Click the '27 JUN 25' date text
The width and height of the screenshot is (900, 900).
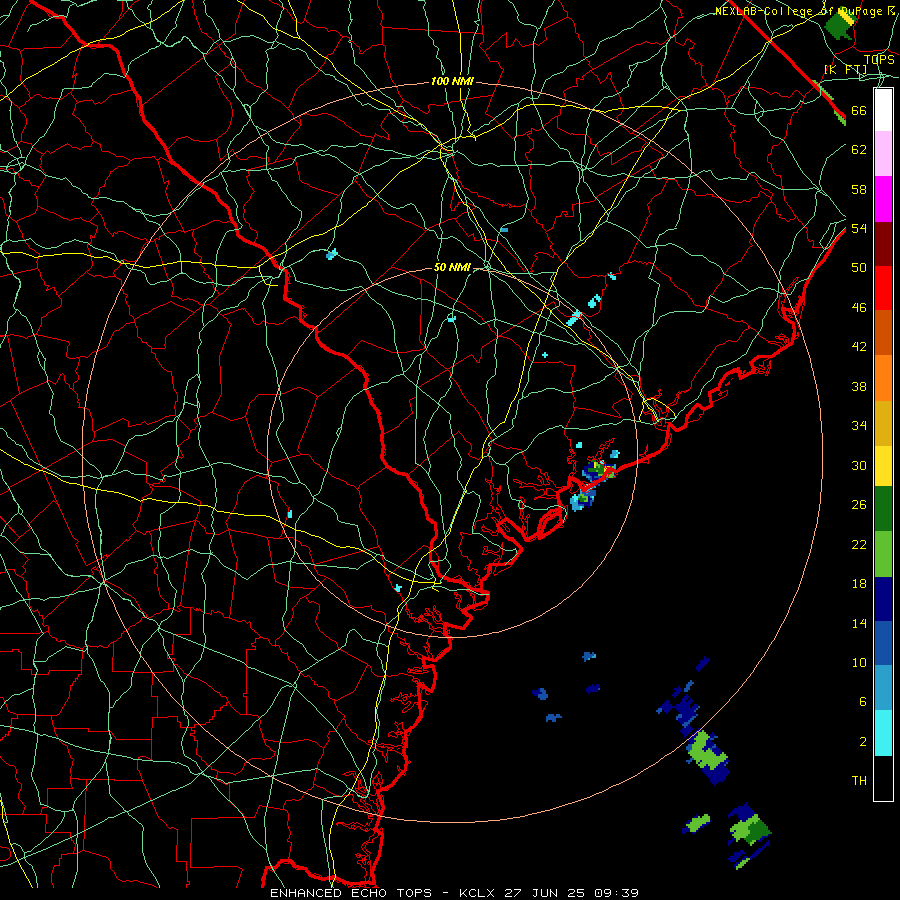pyautogui.click(x=544, y=893)
